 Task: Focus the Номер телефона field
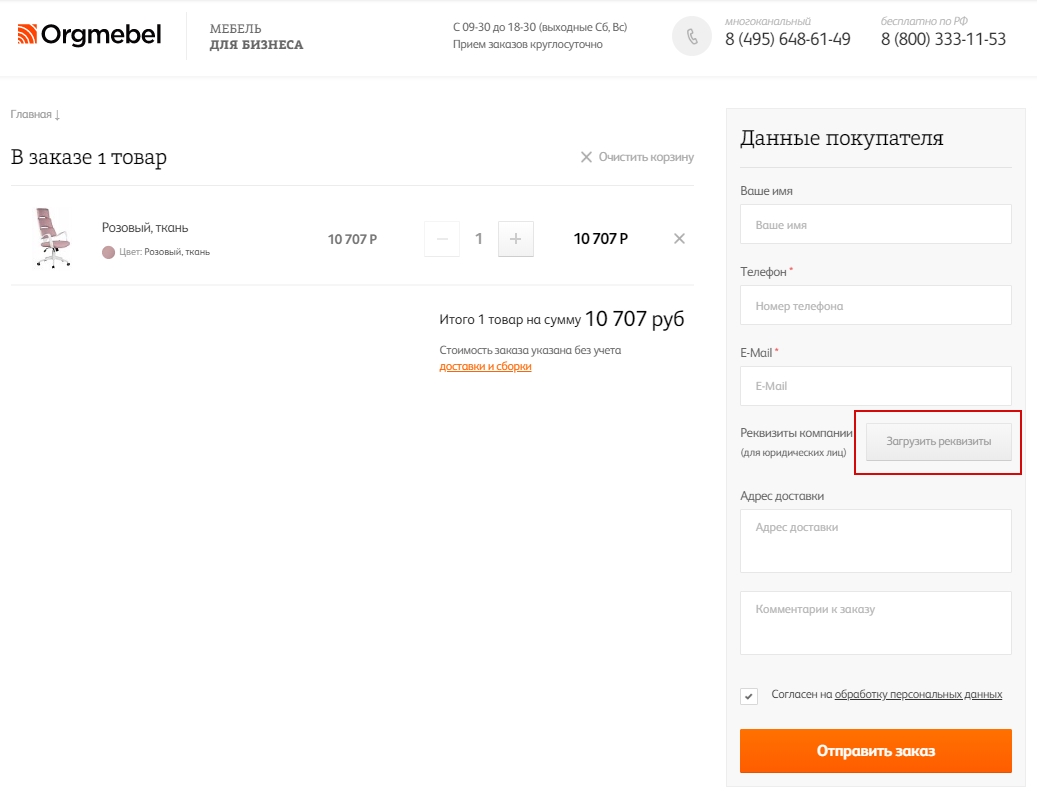click(876, 305)
